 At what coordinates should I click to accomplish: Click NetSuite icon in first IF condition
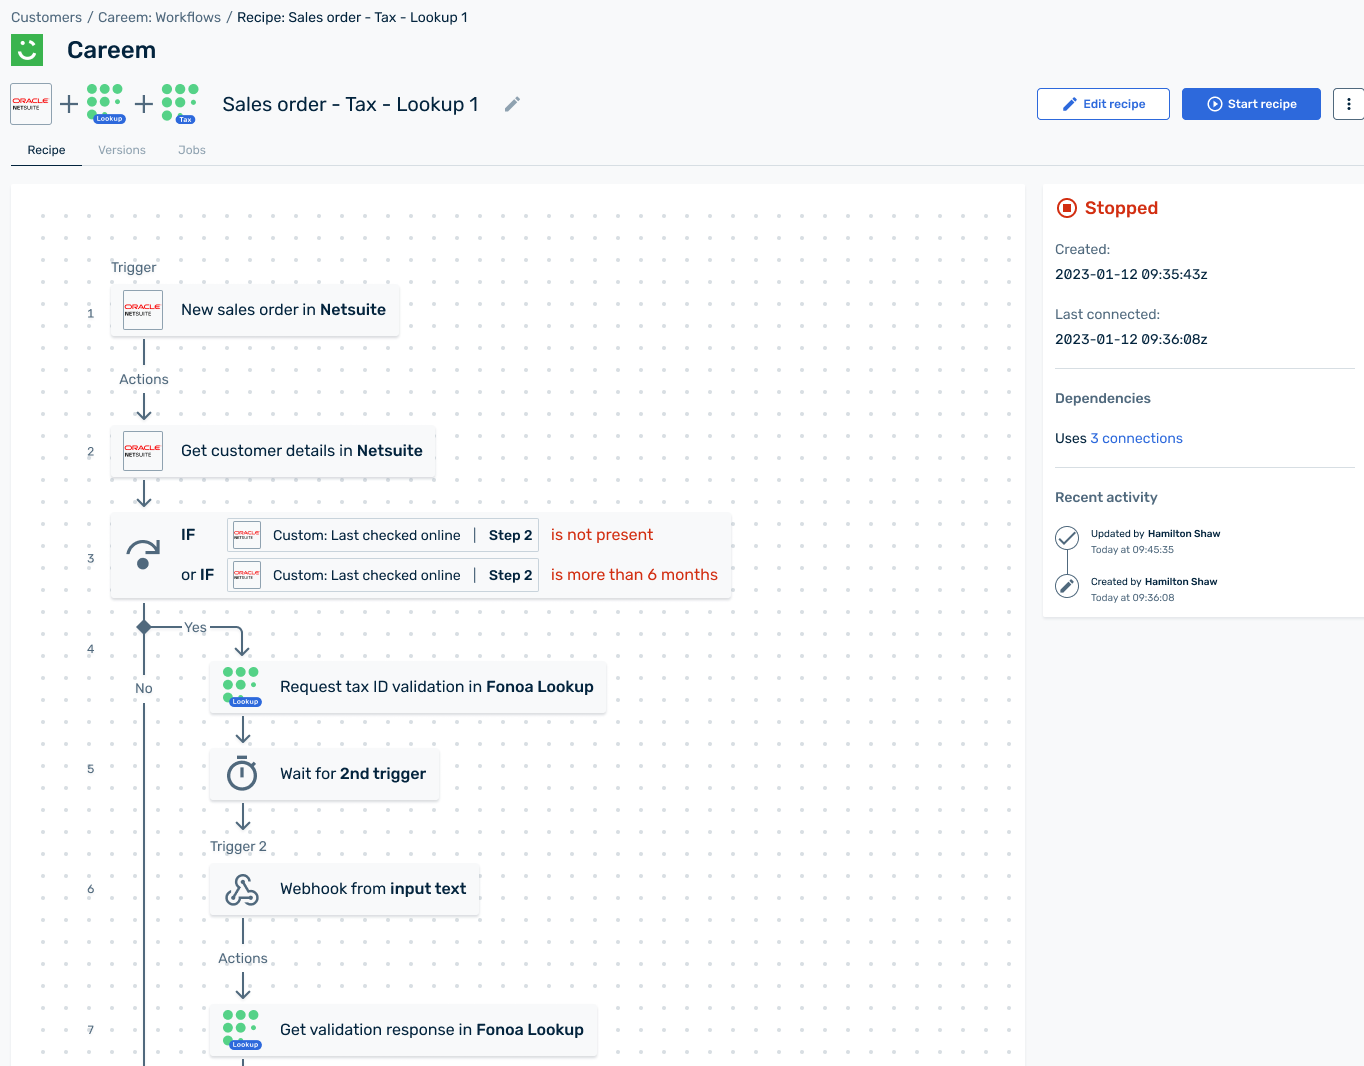247,535
